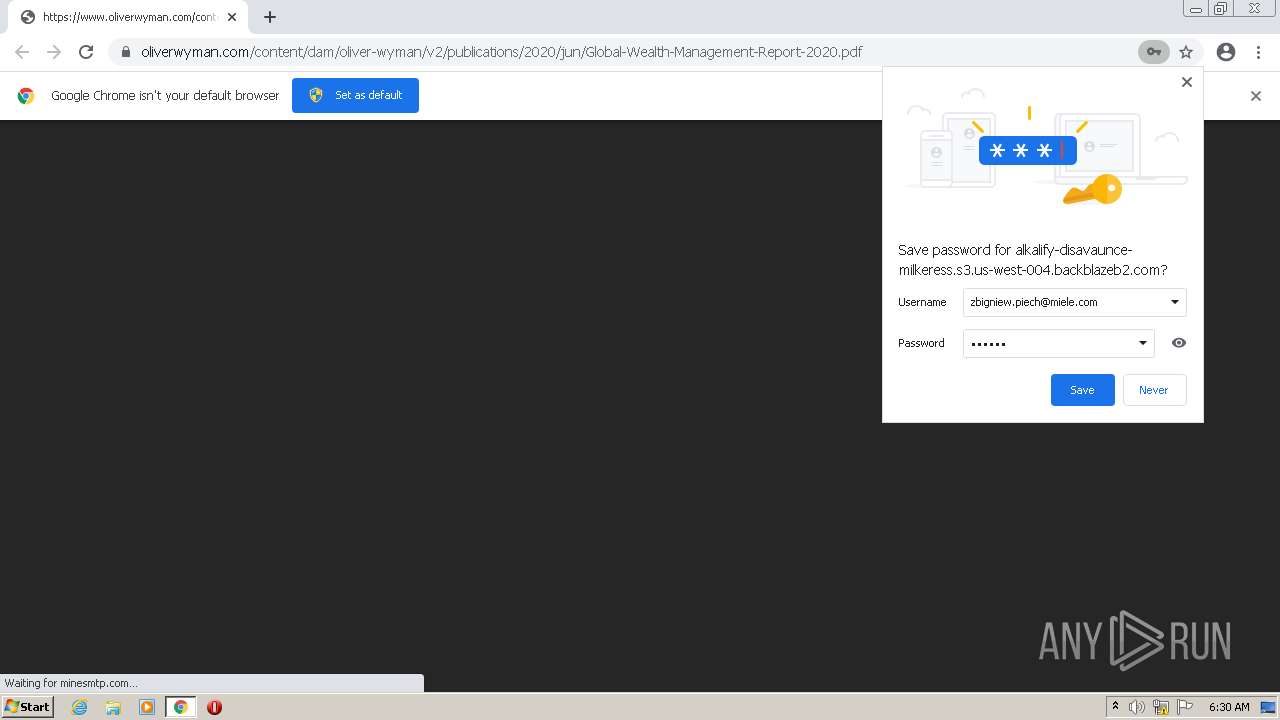Bookmark this page with star icon
The image size is (1280, 720).
[1186, 52]
